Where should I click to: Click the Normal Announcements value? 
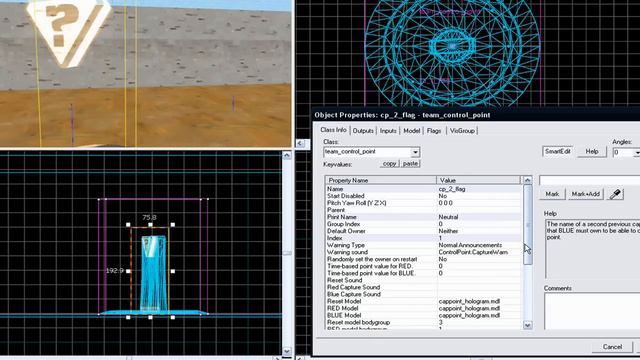[x=470, y=245]
